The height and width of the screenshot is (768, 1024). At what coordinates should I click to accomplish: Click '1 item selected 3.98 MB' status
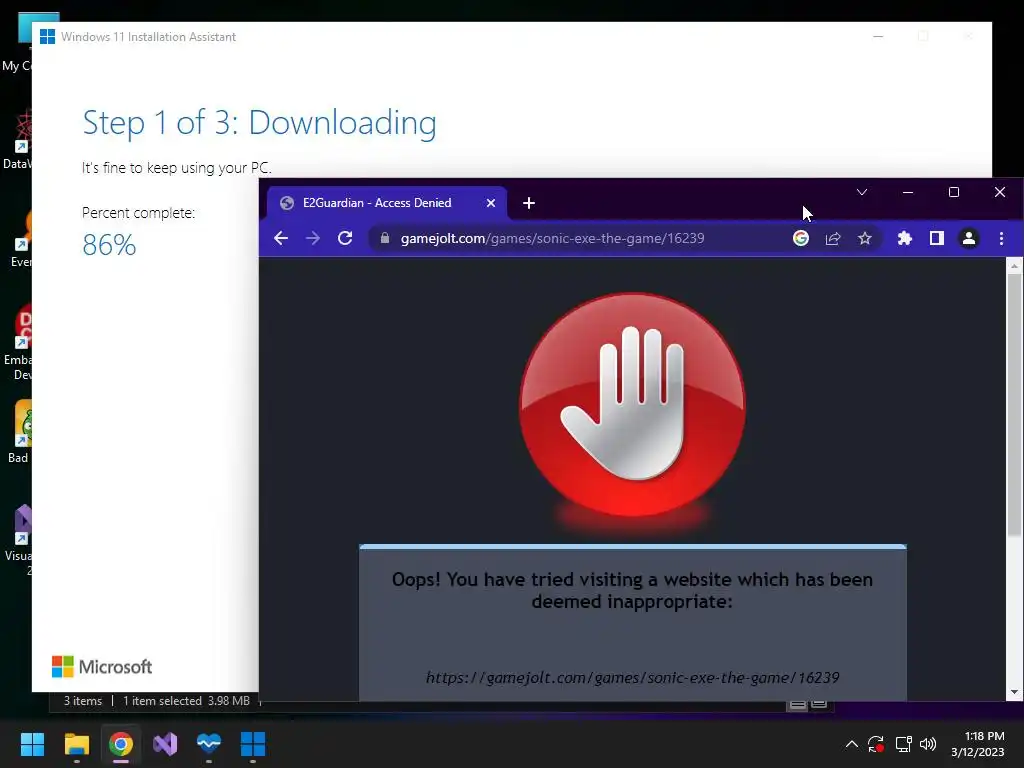click(x=186, y=701)
